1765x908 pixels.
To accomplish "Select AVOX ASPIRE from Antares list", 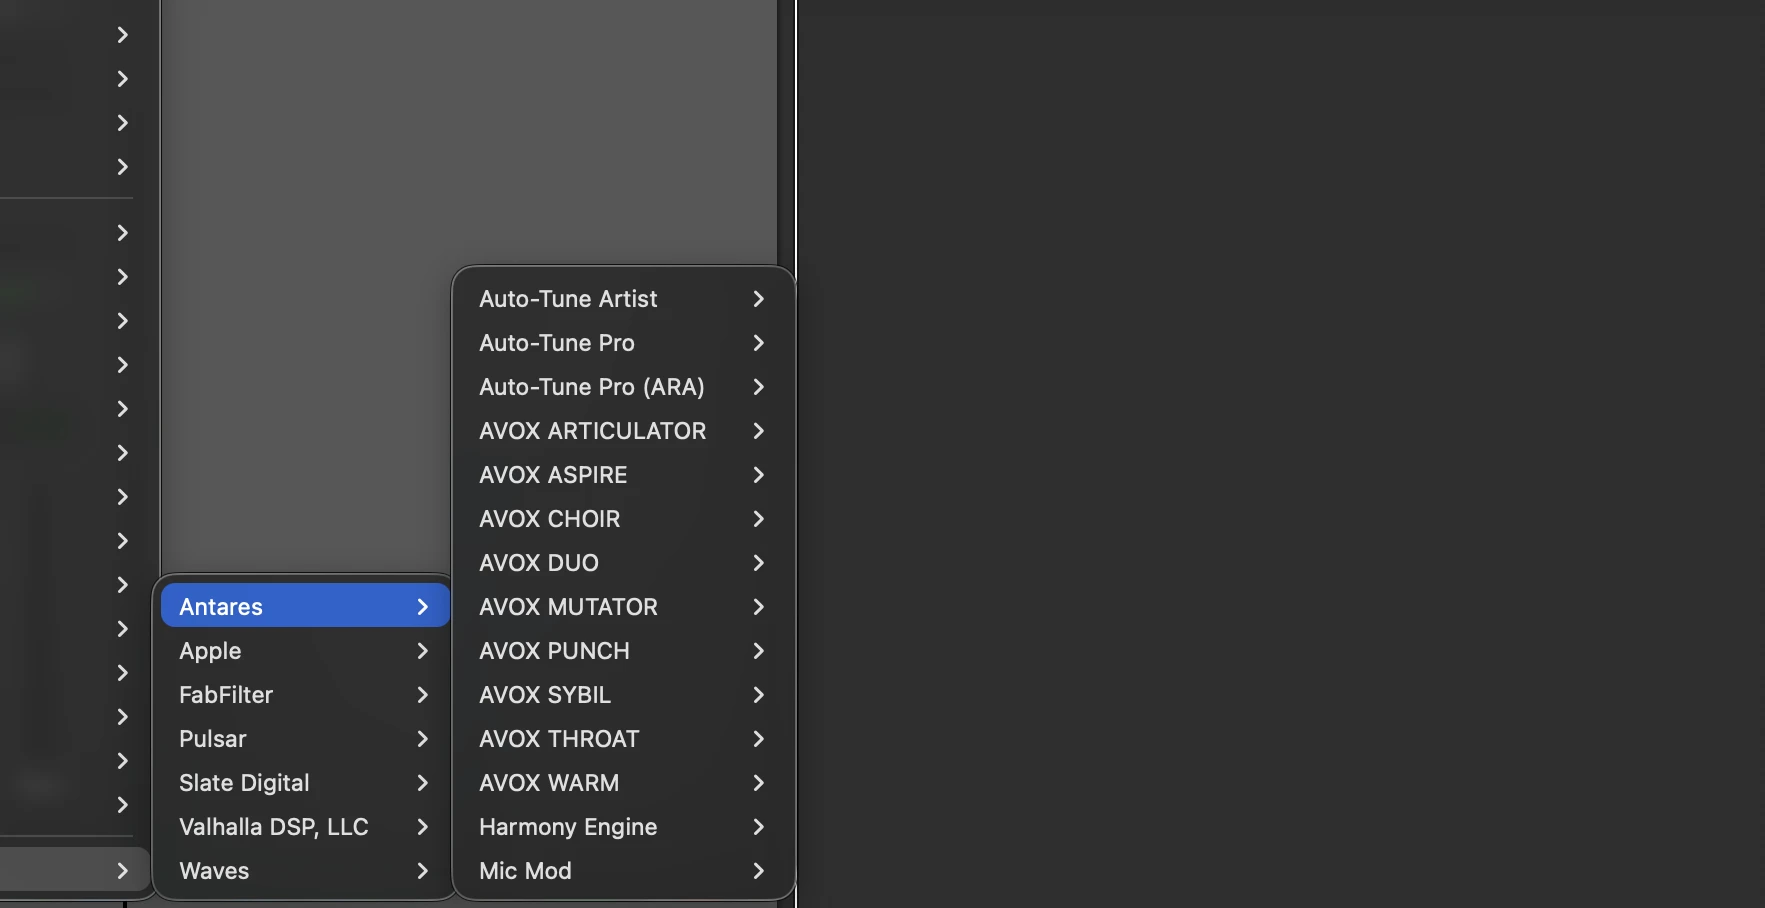I will coord(623,475).
